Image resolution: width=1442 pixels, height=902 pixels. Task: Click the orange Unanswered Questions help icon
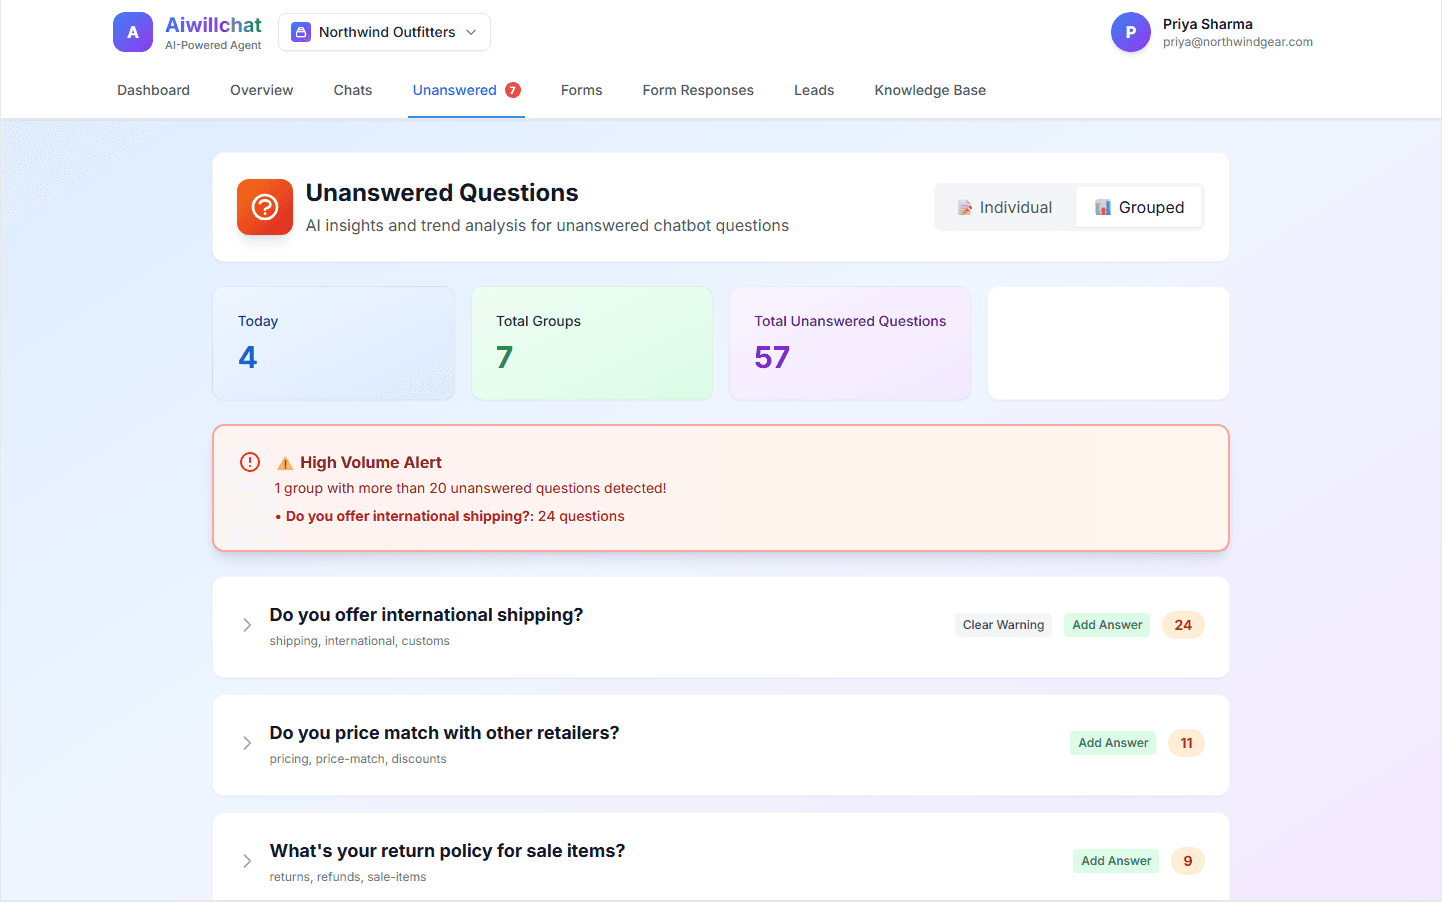(265, 207)
